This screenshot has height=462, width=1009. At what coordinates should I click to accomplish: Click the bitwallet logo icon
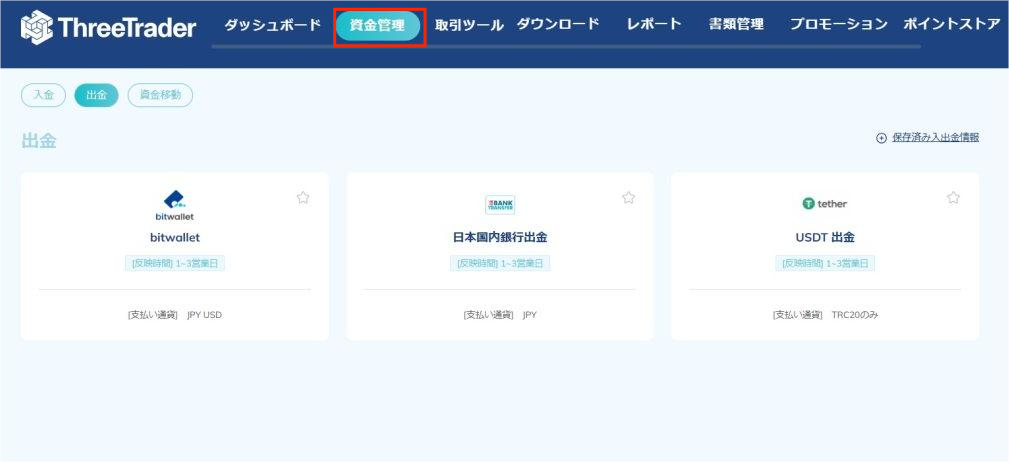[x=174, y=205]
